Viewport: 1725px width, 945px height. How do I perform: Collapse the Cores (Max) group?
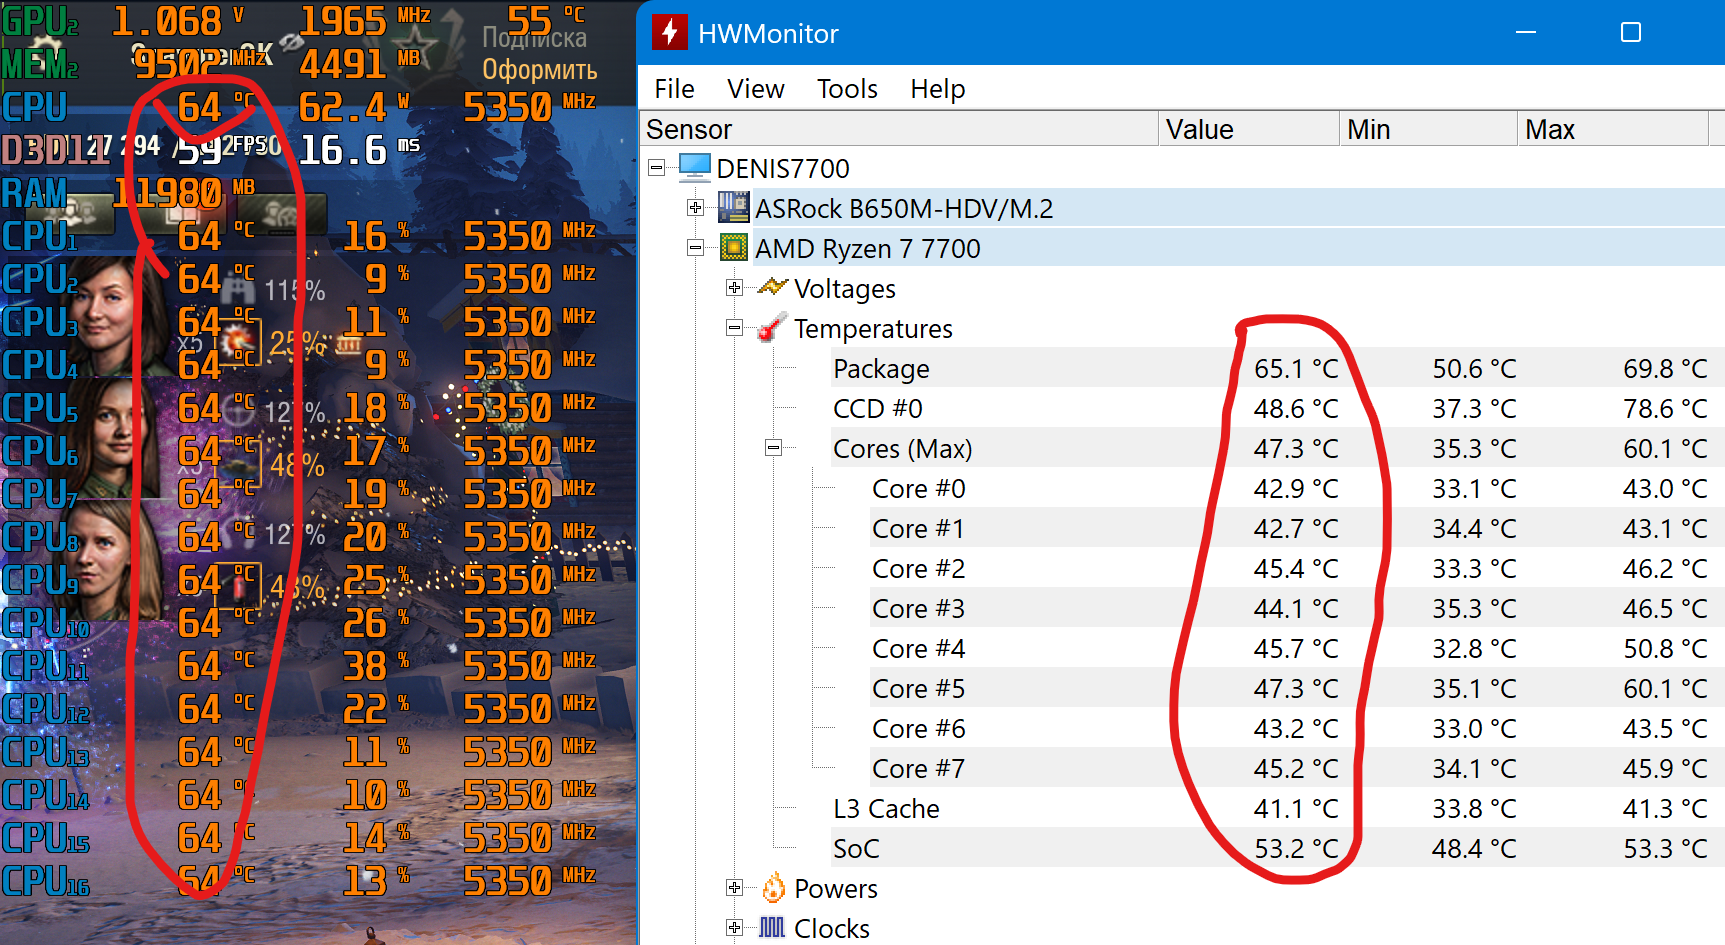773,448
